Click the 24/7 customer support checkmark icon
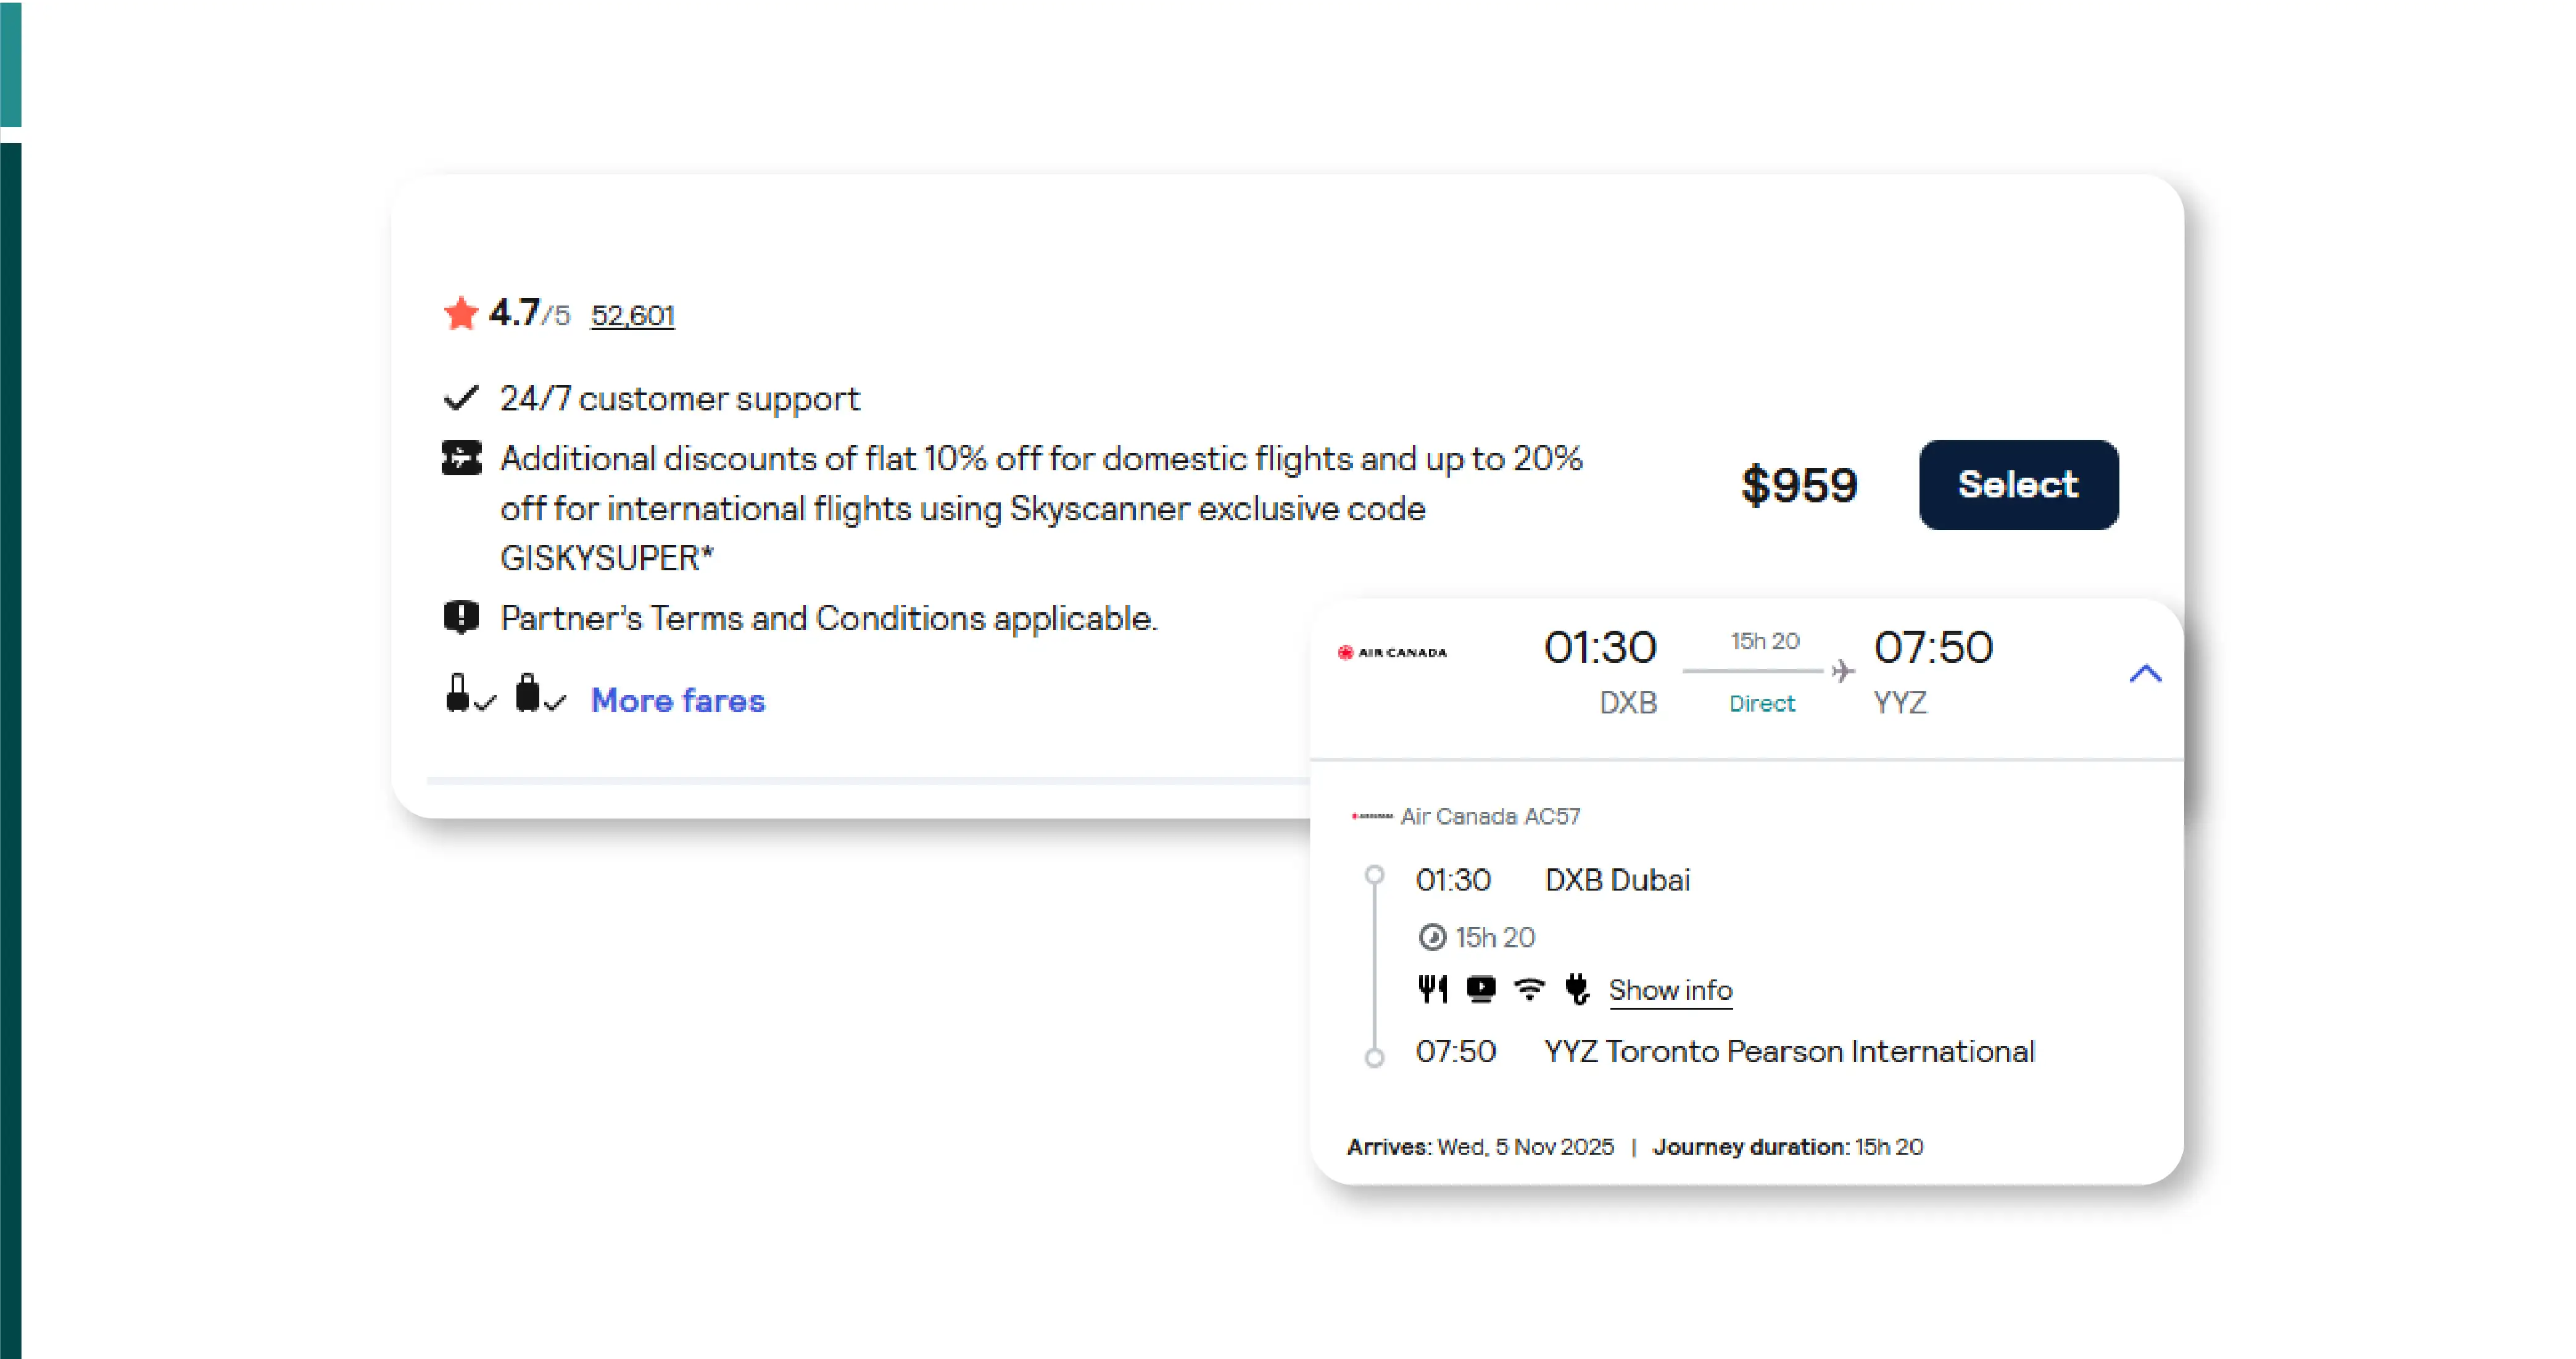Screen dimensions: 2576x1359 pos(461,398)
